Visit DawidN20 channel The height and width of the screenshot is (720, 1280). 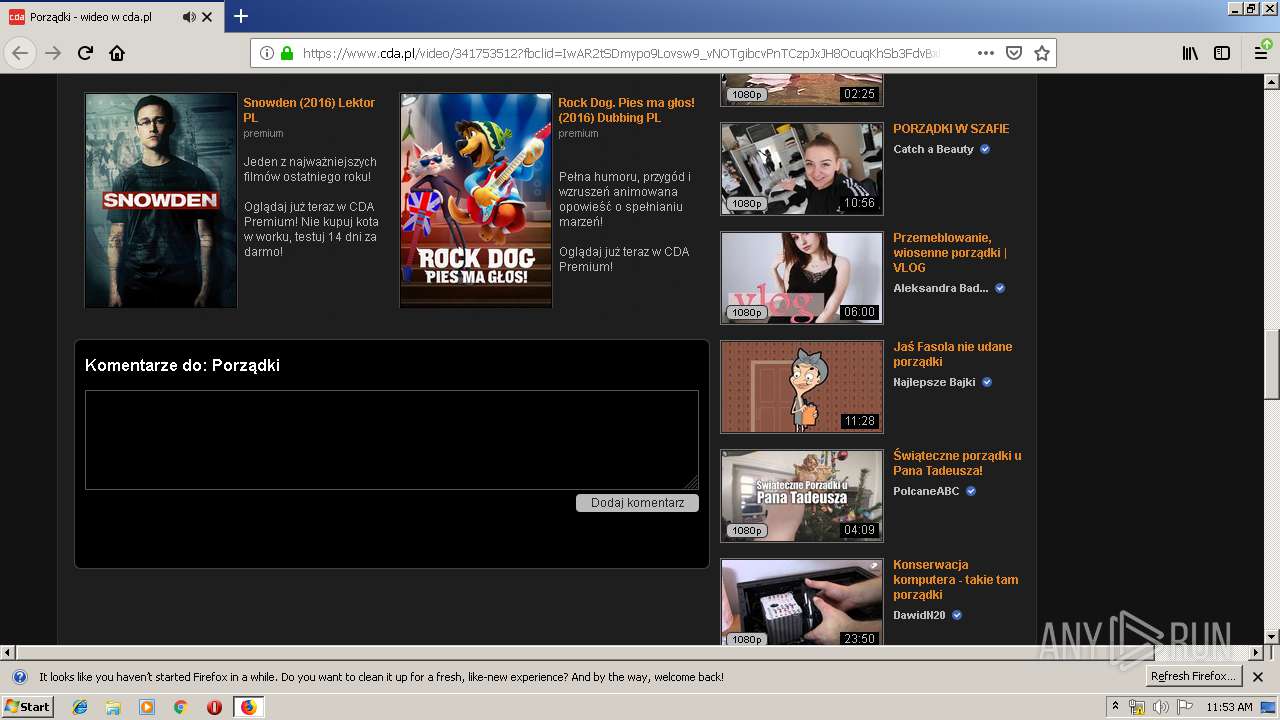(919, 615)
